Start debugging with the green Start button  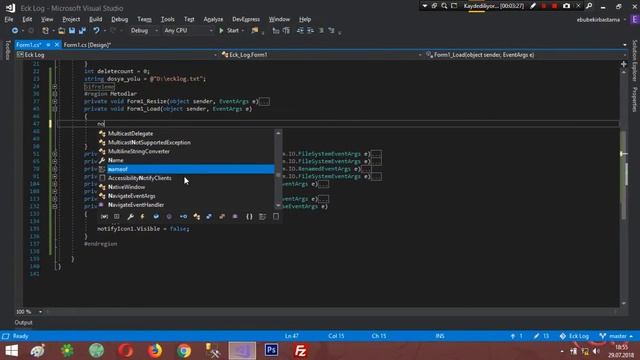(229, 31)
